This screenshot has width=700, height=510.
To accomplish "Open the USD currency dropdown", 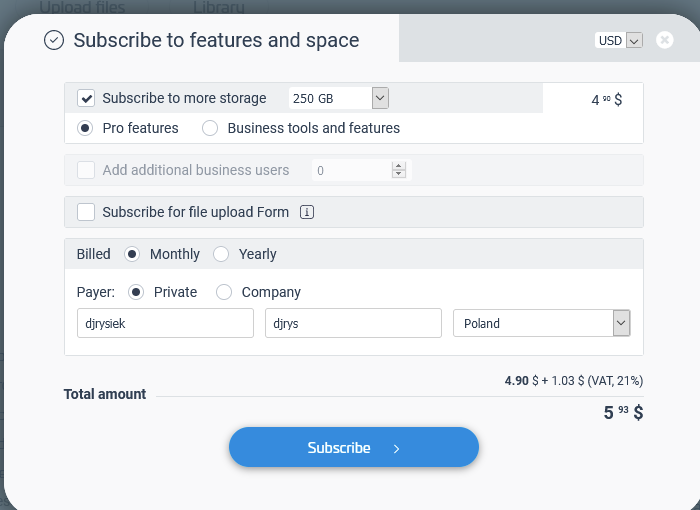I will click(633, 41).
